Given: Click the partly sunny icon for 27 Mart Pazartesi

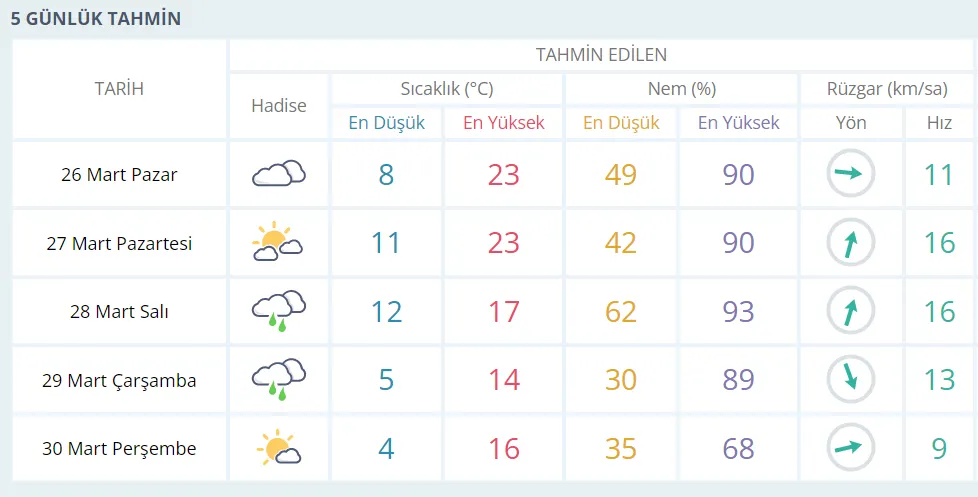Looking at the screenshot, I should (x=278, y=243).
